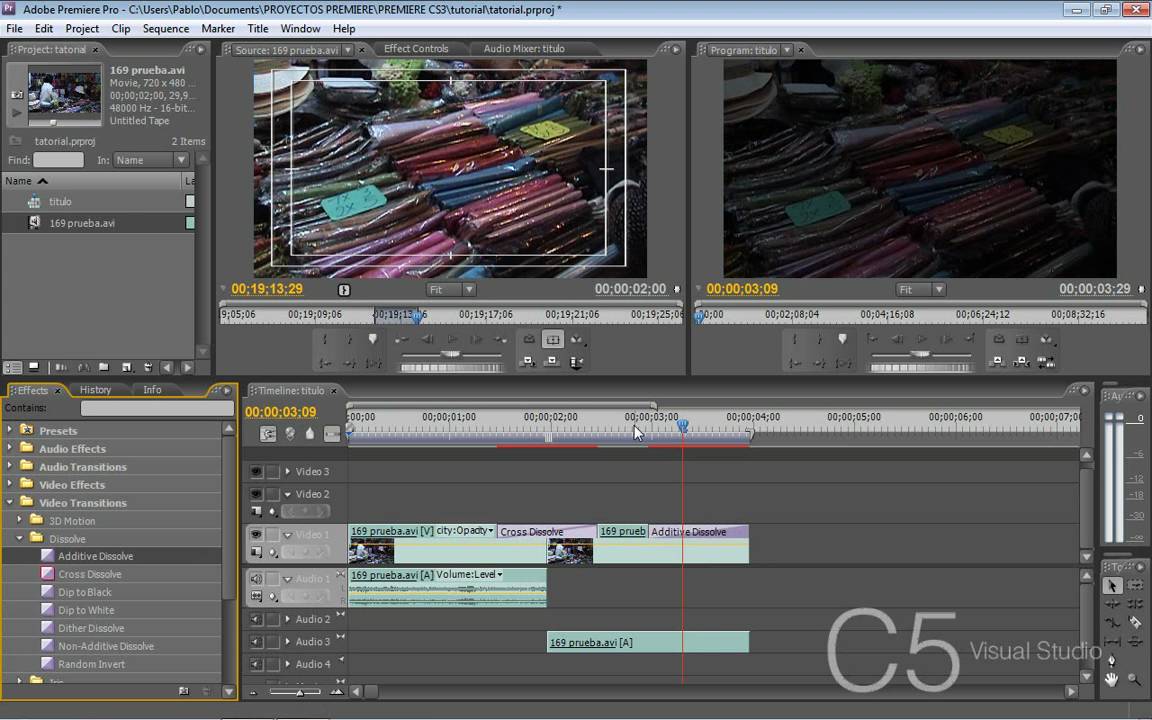Select the Pen tool
The height and width of the screenshot is (720, 1152).
click(1112, 660)
